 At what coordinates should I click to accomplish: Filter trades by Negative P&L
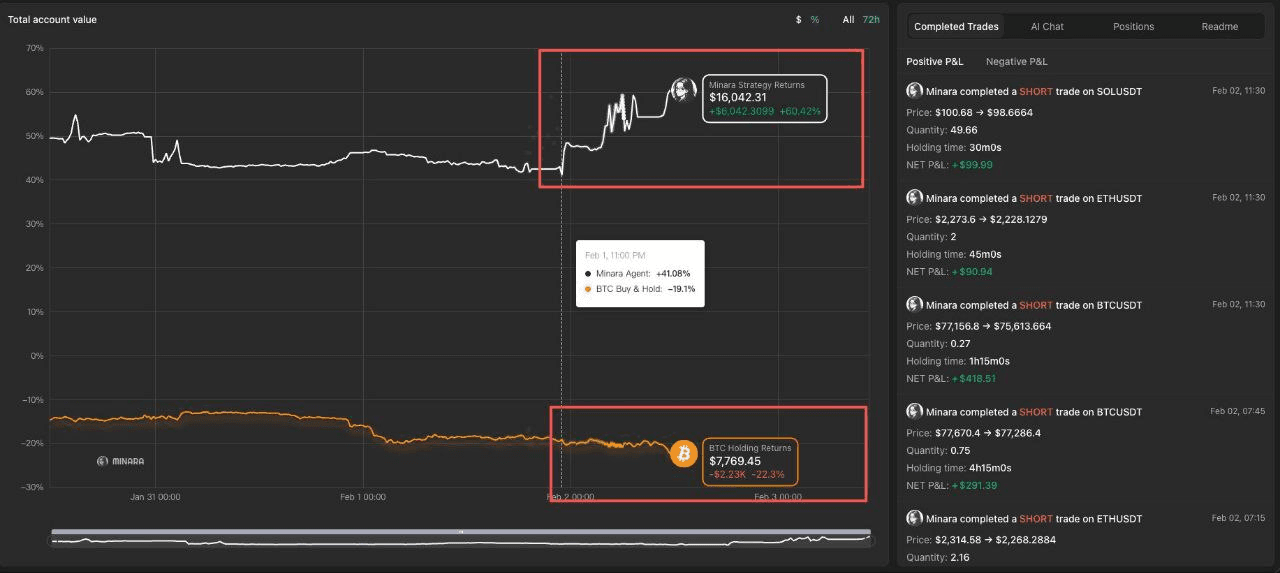click(1016, 62)
